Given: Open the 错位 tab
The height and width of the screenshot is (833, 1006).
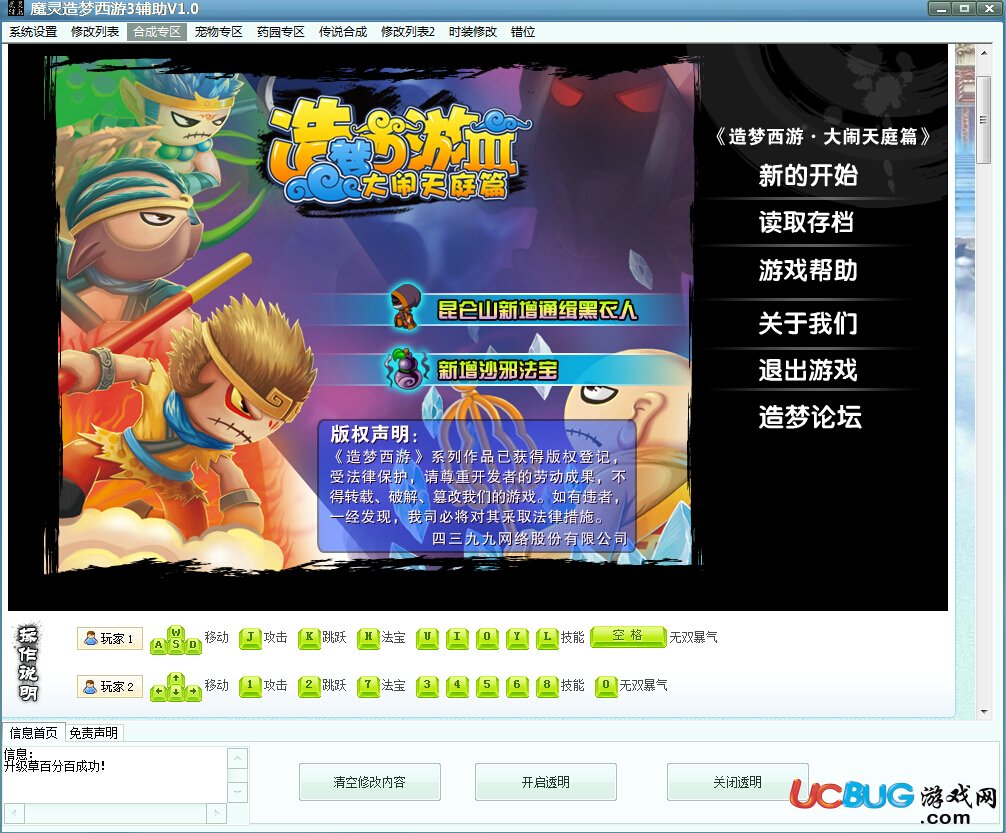Looking at the screenshot, I should pyautogui.click(x=523, y=31).
